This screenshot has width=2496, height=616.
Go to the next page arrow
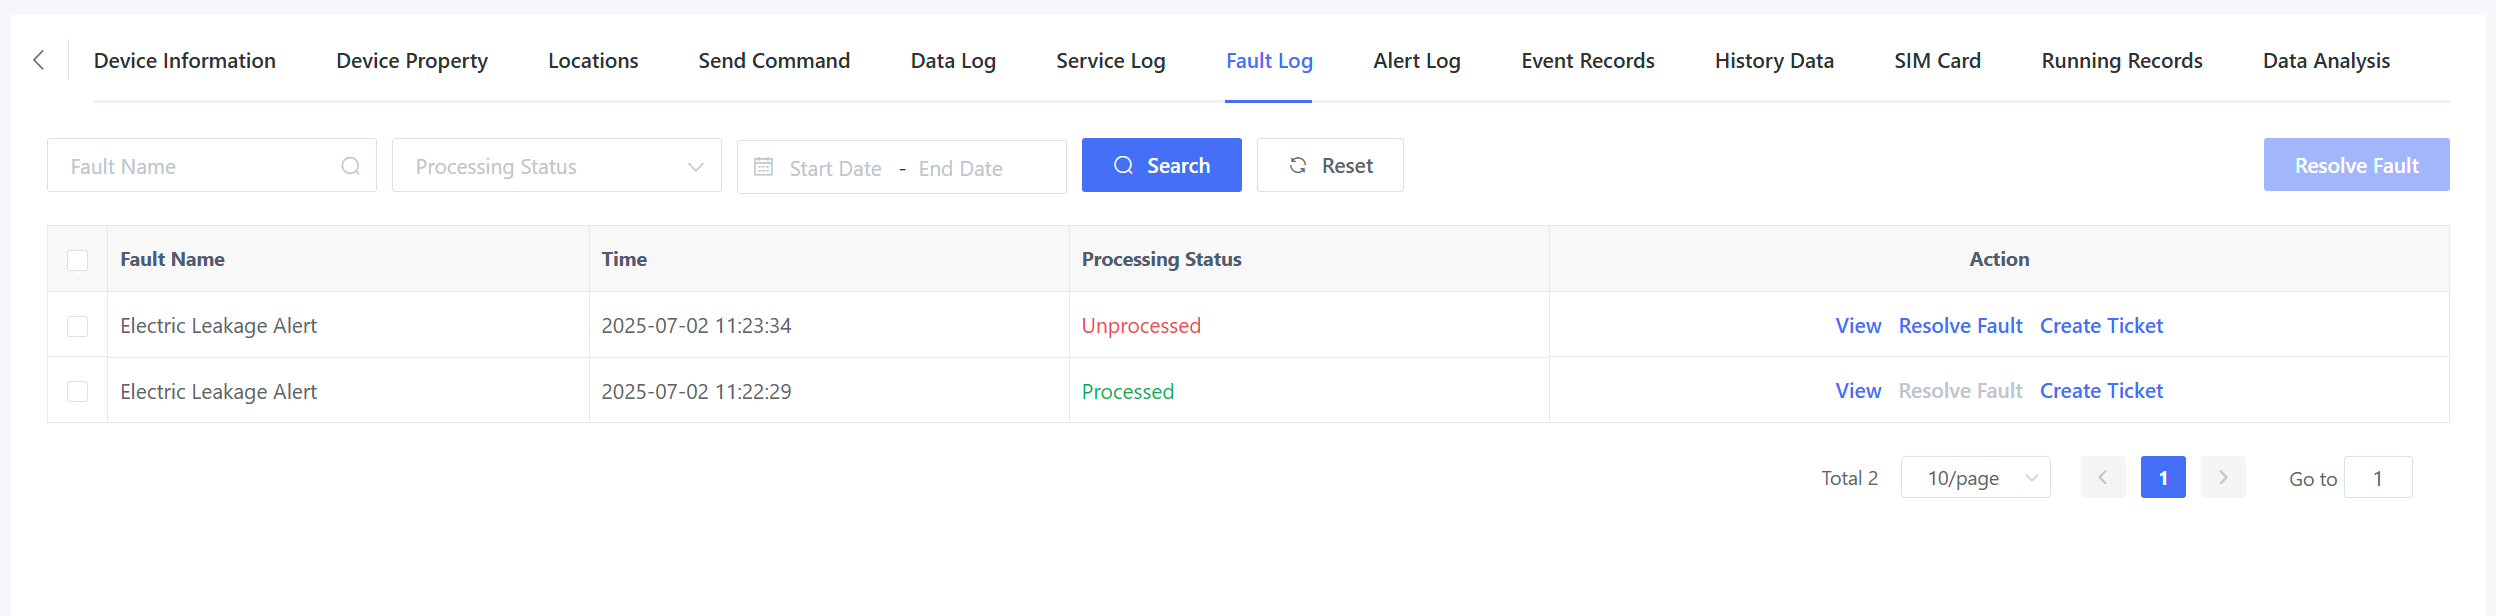click(x=2222, y=478)
